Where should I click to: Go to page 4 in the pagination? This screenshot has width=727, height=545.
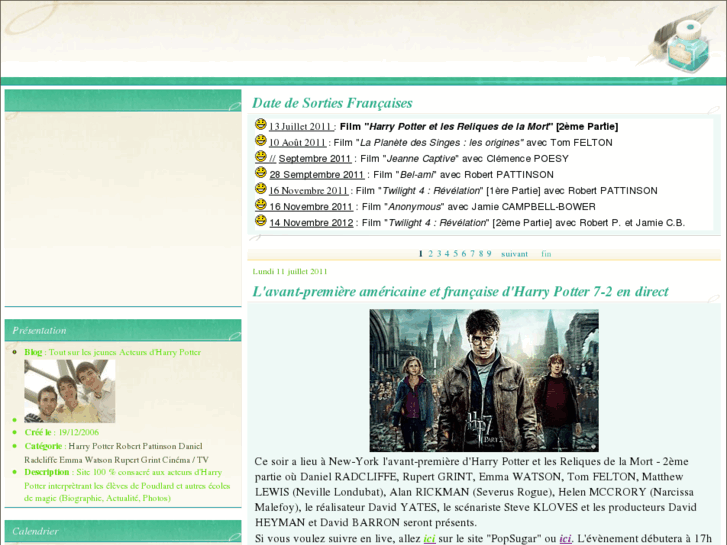click(x=447, y=254)
